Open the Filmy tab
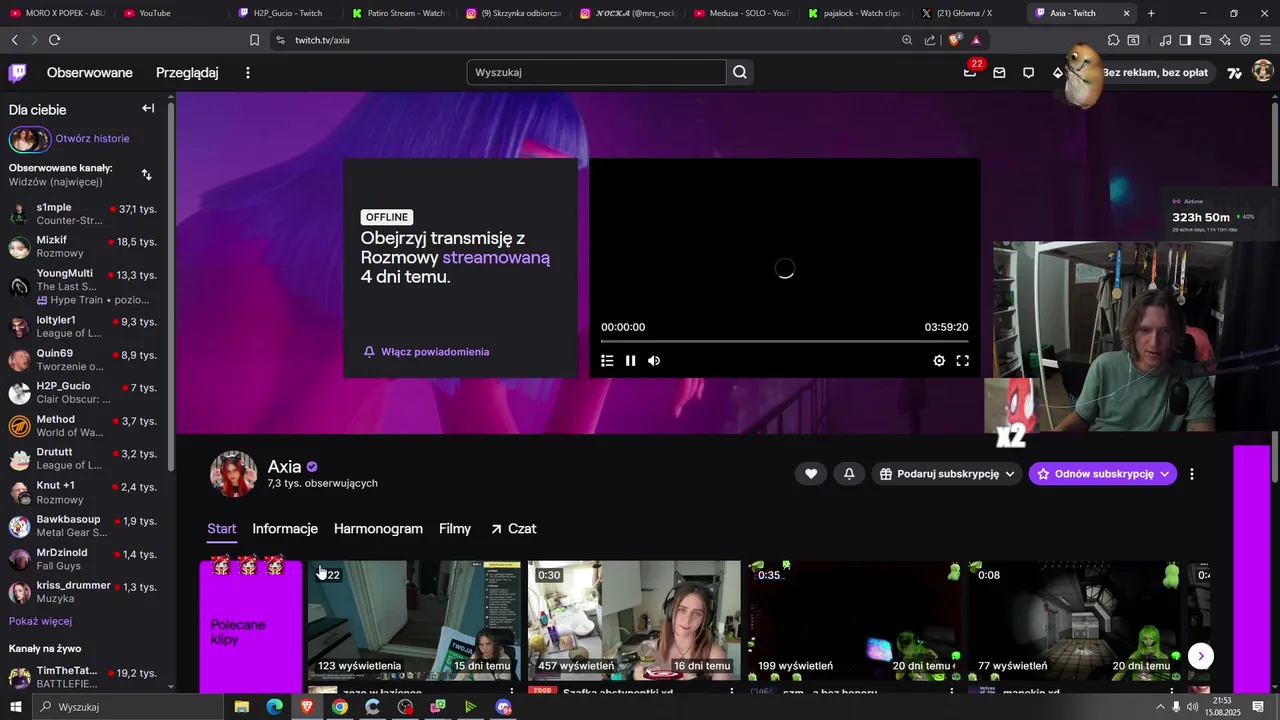1280x720 pixels. pyautogui.click(x=455, y=529)
